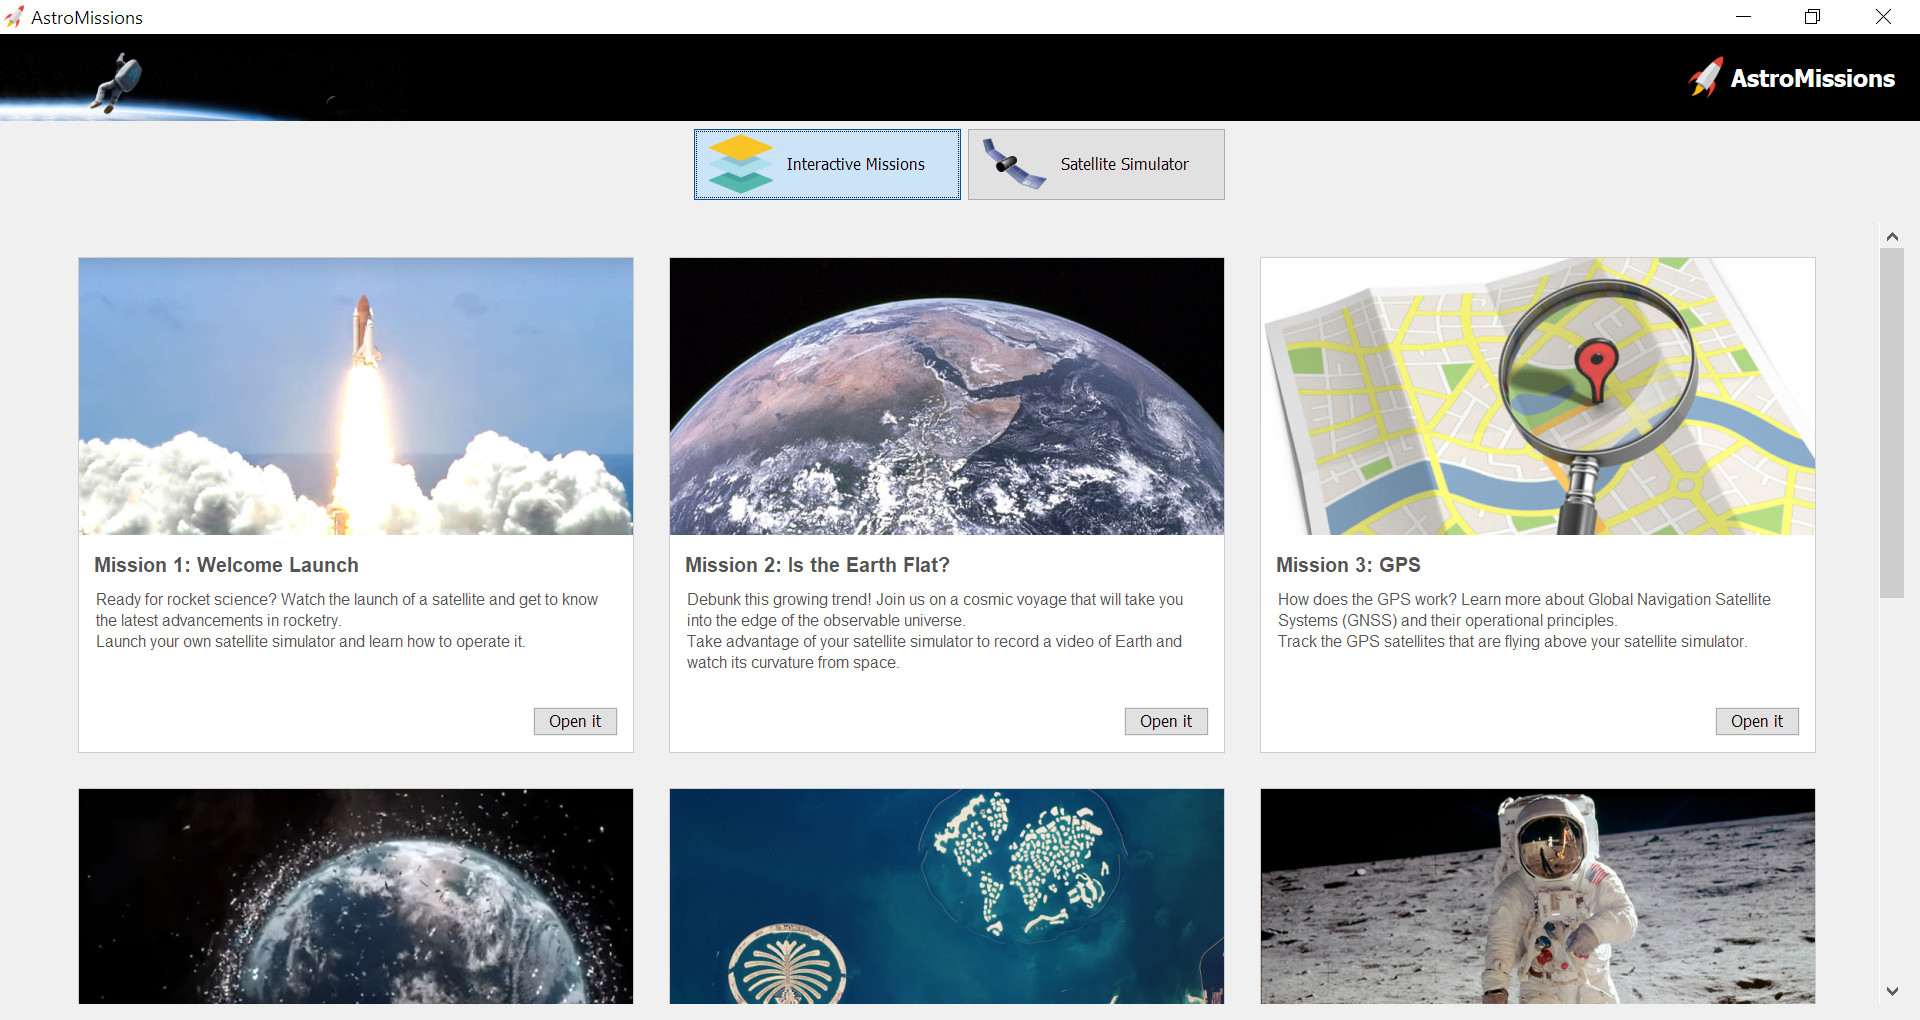
Task: Click the AstroMissions title bar app icon
Action: tap(14, 17)
